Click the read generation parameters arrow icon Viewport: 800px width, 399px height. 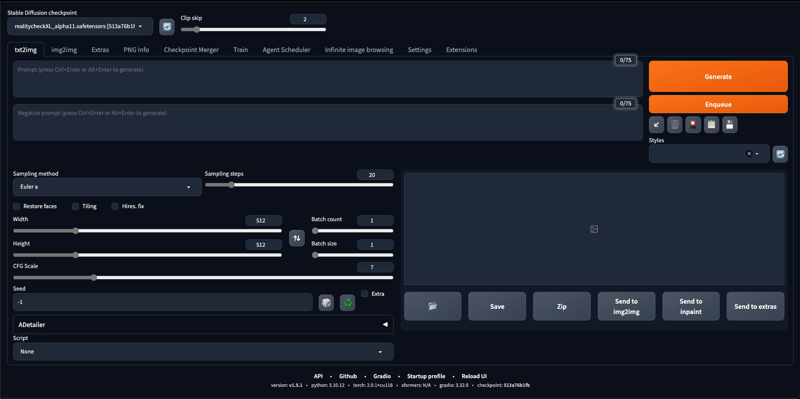[x=656, y=124]
